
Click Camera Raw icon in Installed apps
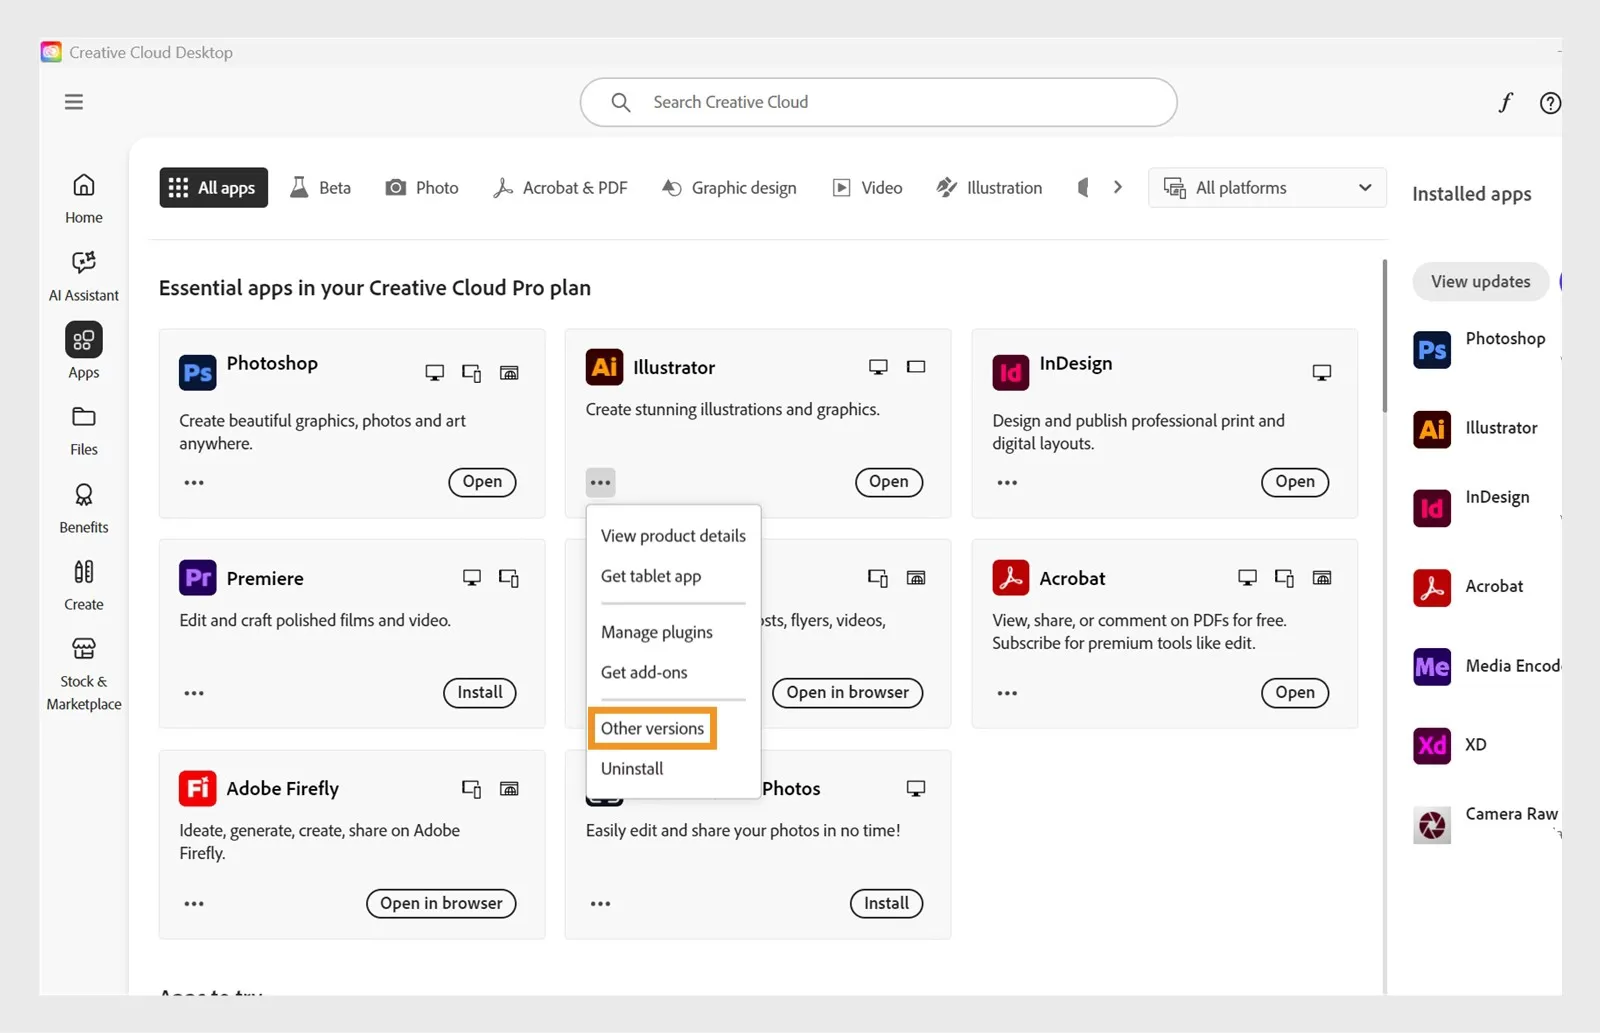pyautogui.click(x=1432, y=825)
